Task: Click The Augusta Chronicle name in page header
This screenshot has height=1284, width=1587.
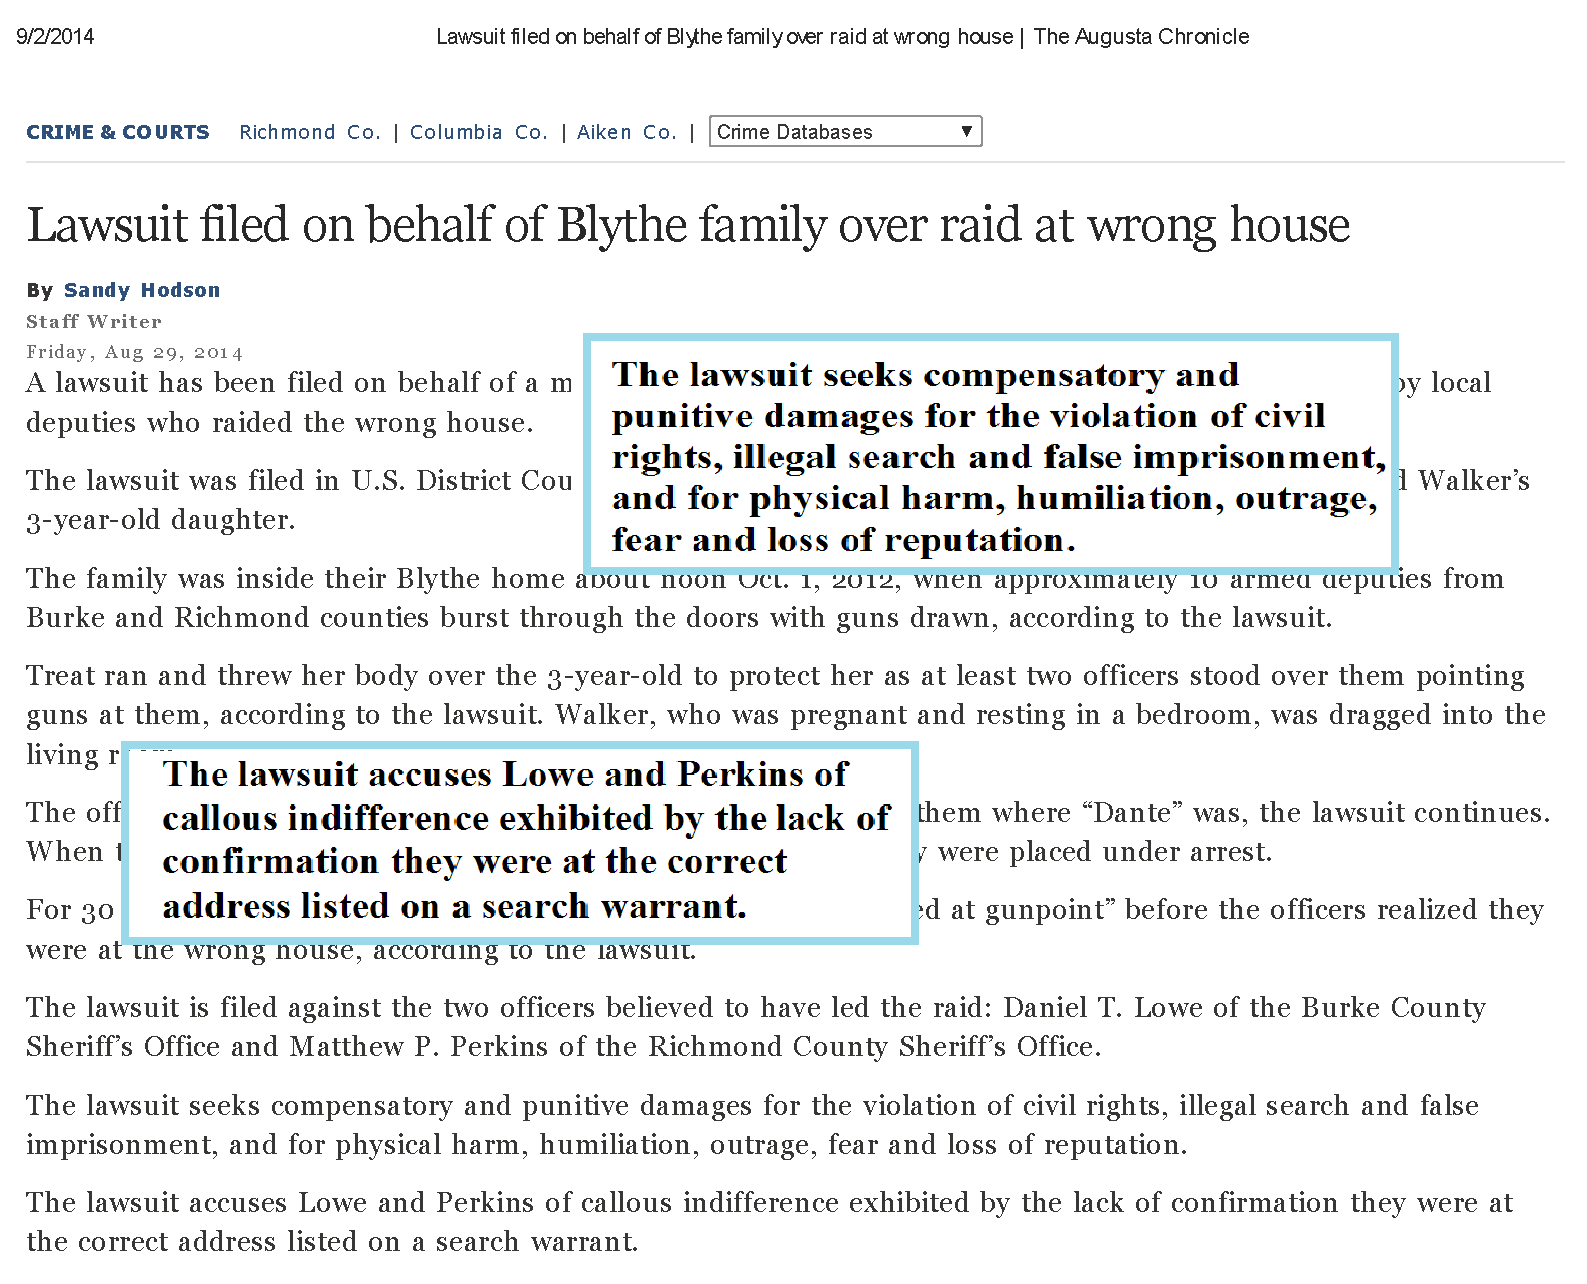Action: [1141, 37]
